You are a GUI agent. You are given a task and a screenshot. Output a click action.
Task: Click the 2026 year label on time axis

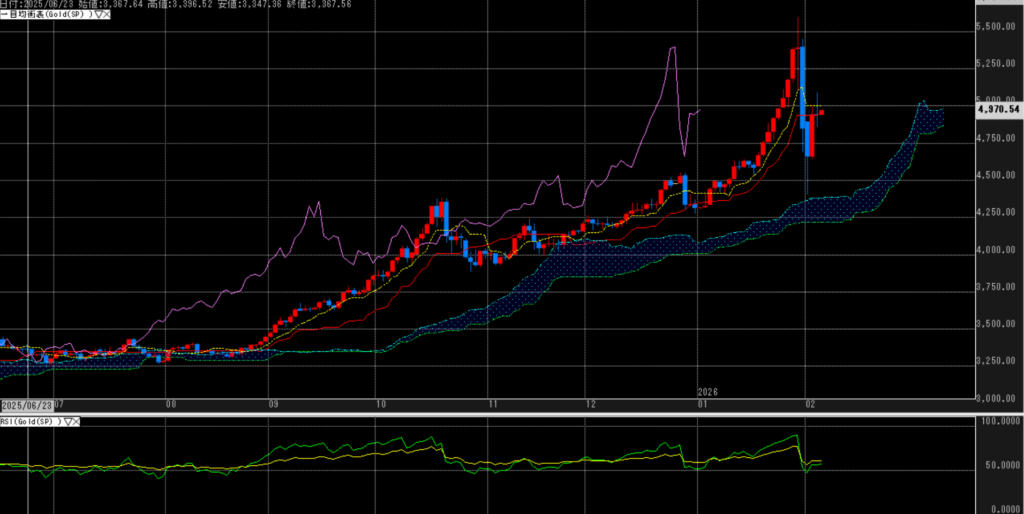[x=708, y=391]
